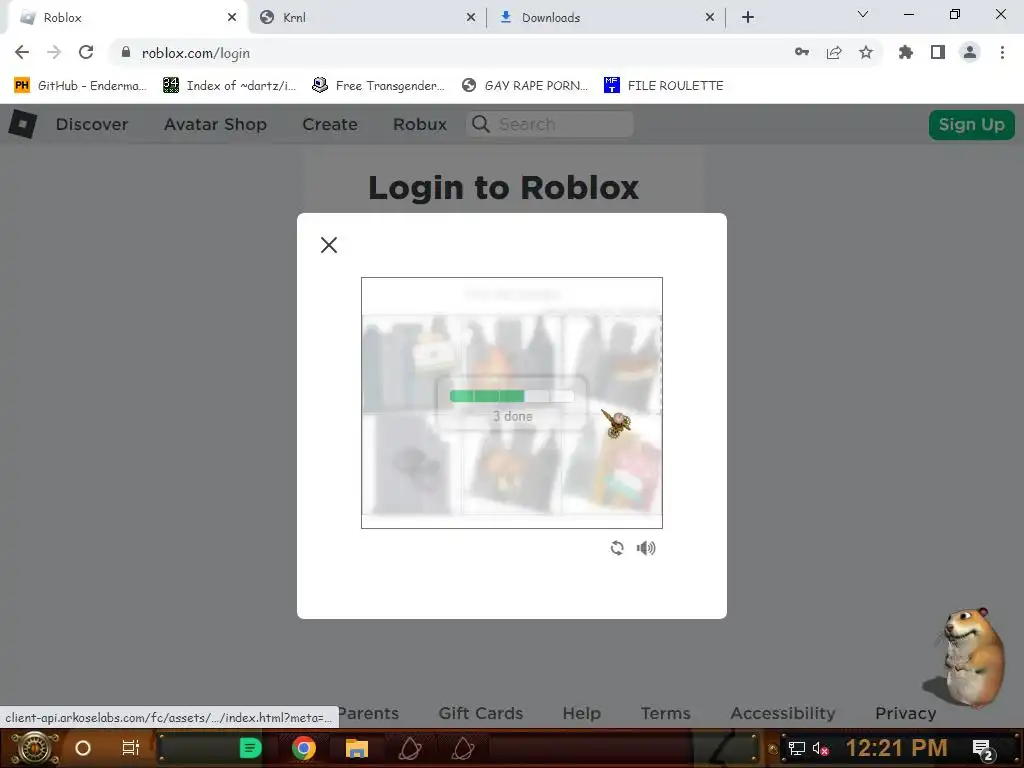Open Chrome from the taskbar

click(x=304, y=748)
